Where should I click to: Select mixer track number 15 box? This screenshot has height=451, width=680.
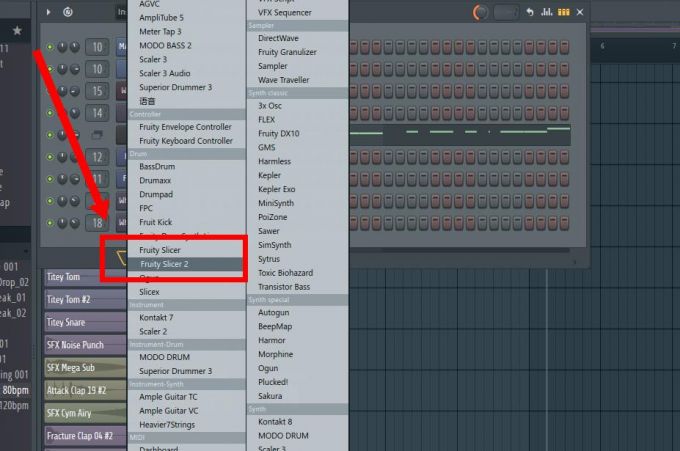click(x=97, y=91)
